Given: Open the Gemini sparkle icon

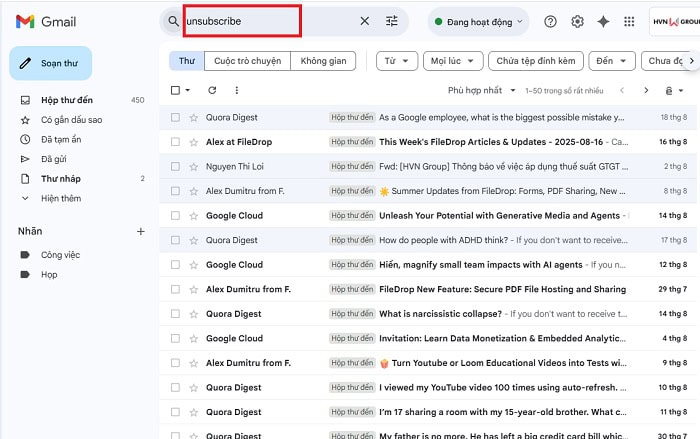Looking at the screenshot, I should [603, 21].
